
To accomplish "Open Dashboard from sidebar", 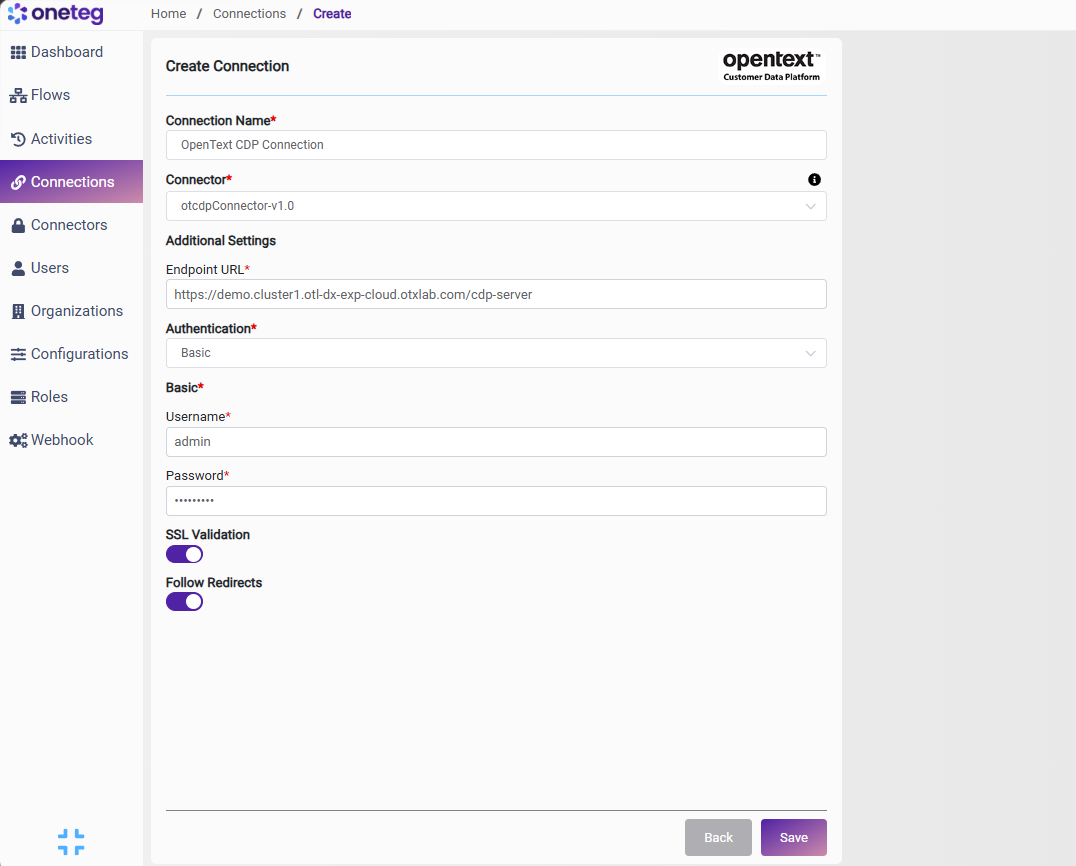I will [71, 52].
